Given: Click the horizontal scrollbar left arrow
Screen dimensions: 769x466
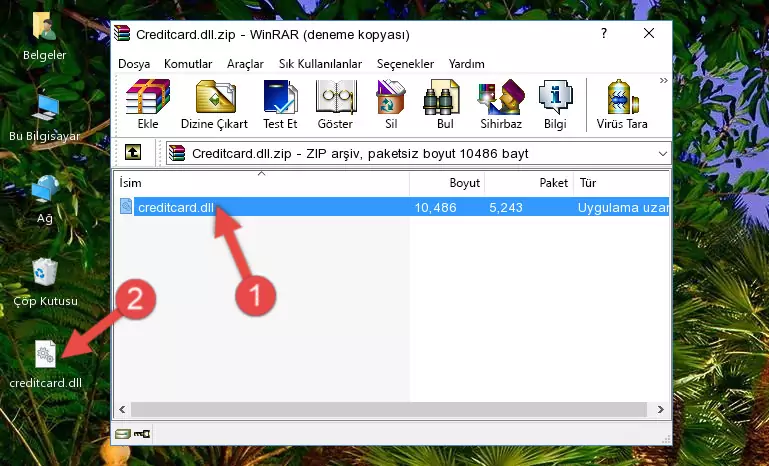Looking at the screenshot, I should tap(122, 409).
